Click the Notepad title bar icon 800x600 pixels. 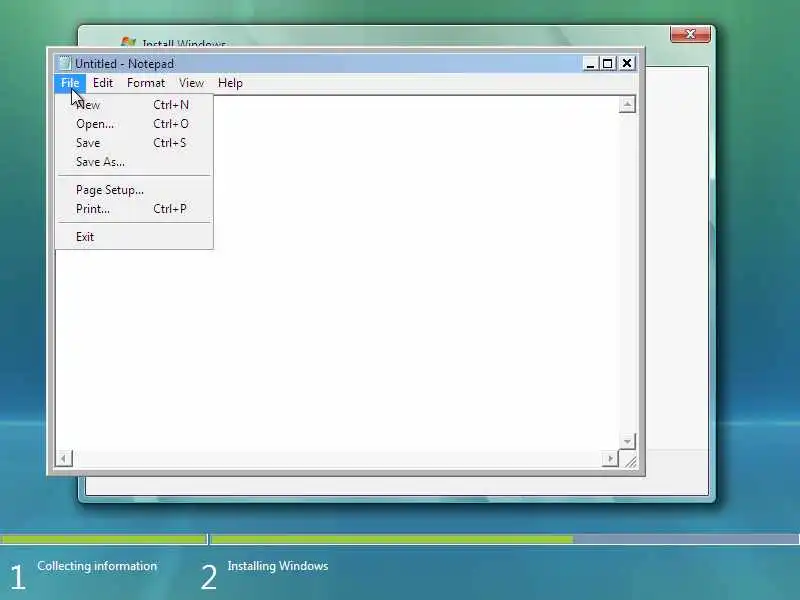(64, 63)
